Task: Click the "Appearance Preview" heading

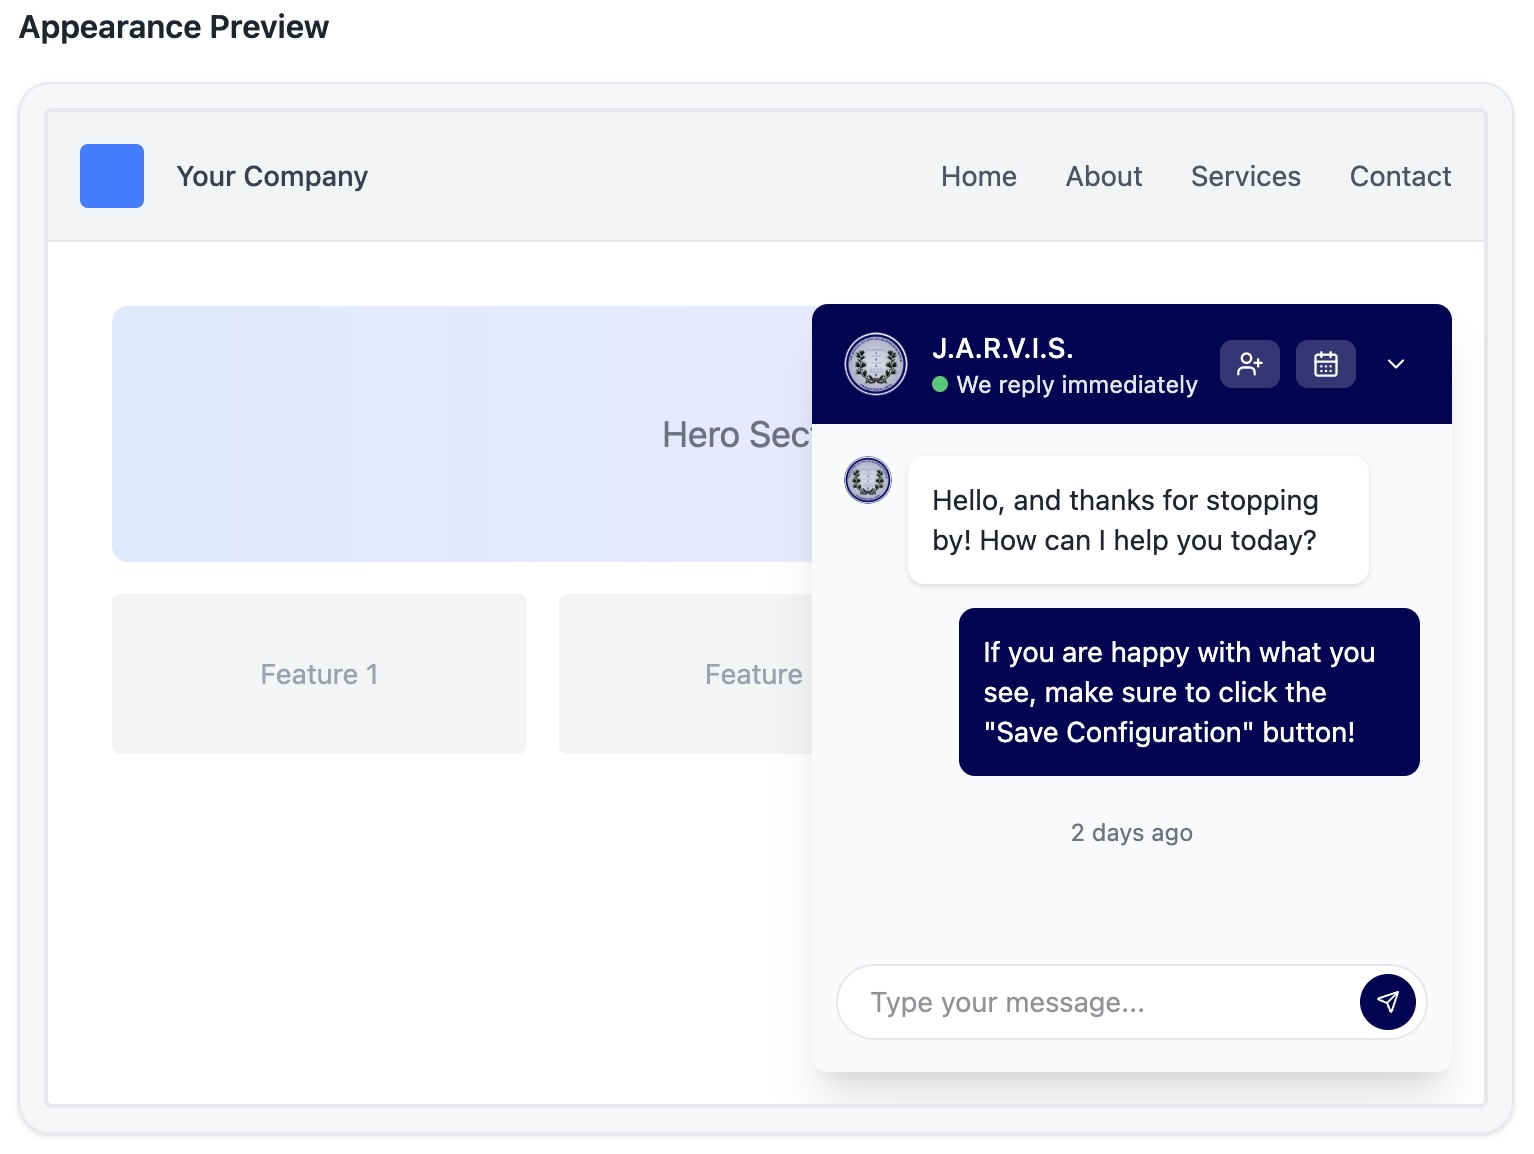Action: point(174,27)
